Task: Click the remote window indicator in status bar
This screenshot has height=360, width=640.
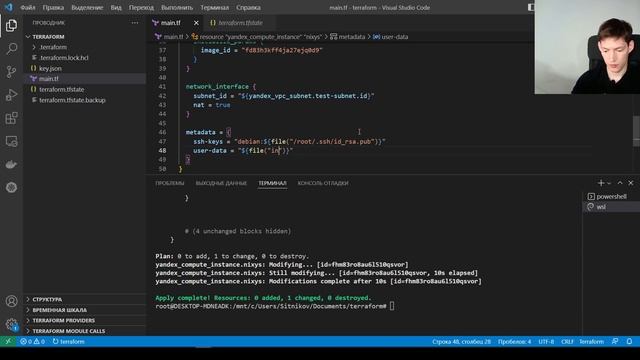Action: click(8, 341)
